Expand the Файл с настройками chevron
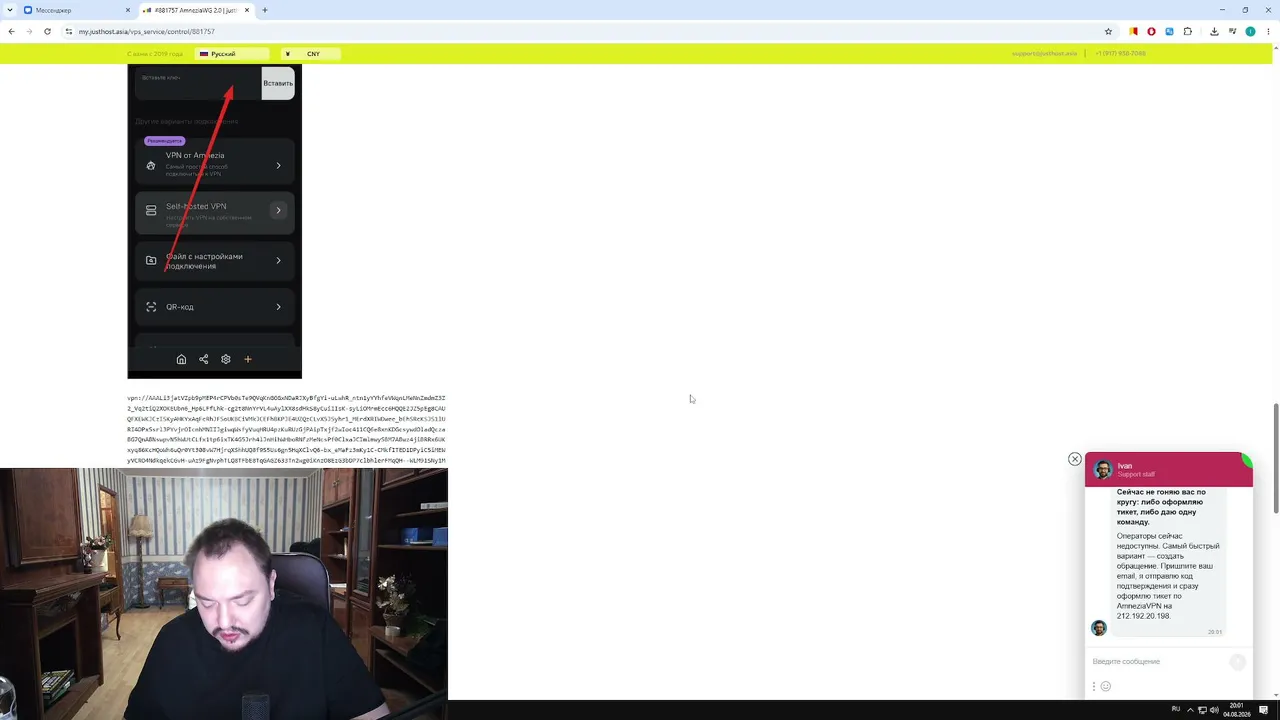Viewport: 1280px width, 720px height. tap(278, 260)
